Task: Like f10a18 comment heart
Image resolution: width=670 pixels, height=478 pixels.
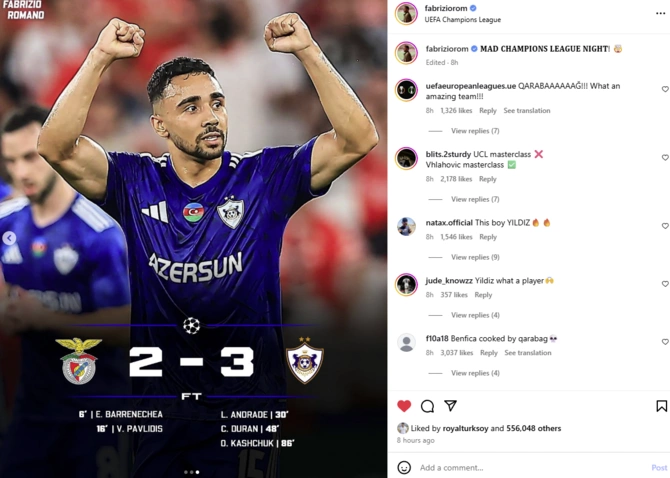Action: (665, 342)
